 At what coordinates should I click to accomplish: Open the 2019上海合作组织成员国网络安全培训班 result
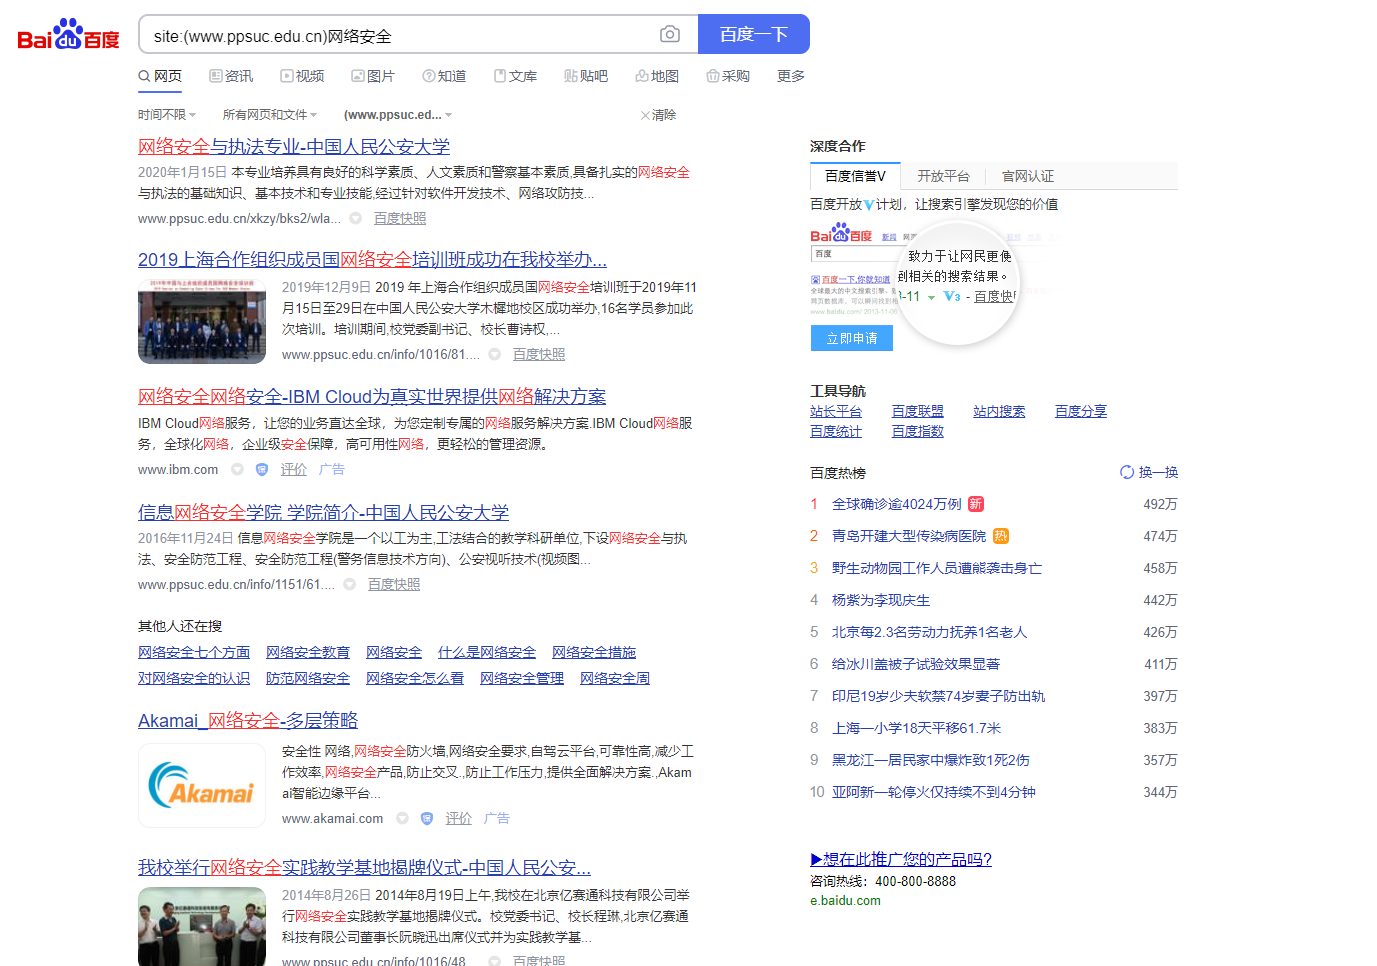click(x=372, y=260)
